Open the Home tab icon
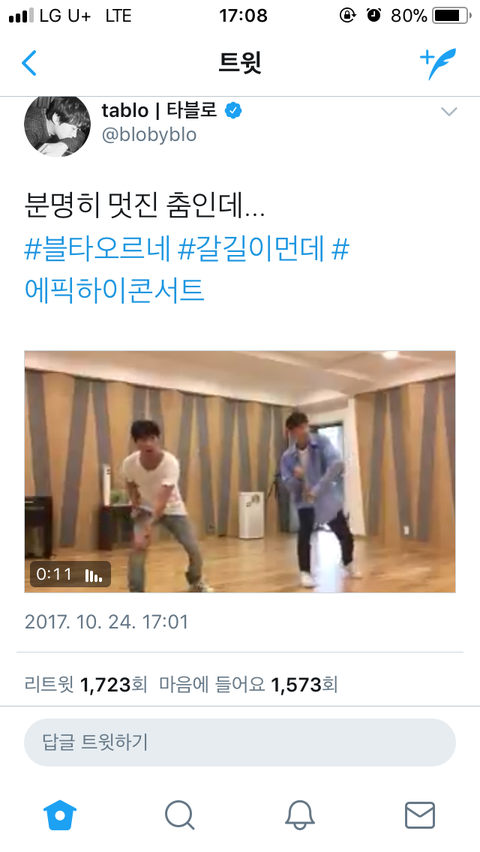The height and width of the screenshot is (852, 480). click(60, 815)
